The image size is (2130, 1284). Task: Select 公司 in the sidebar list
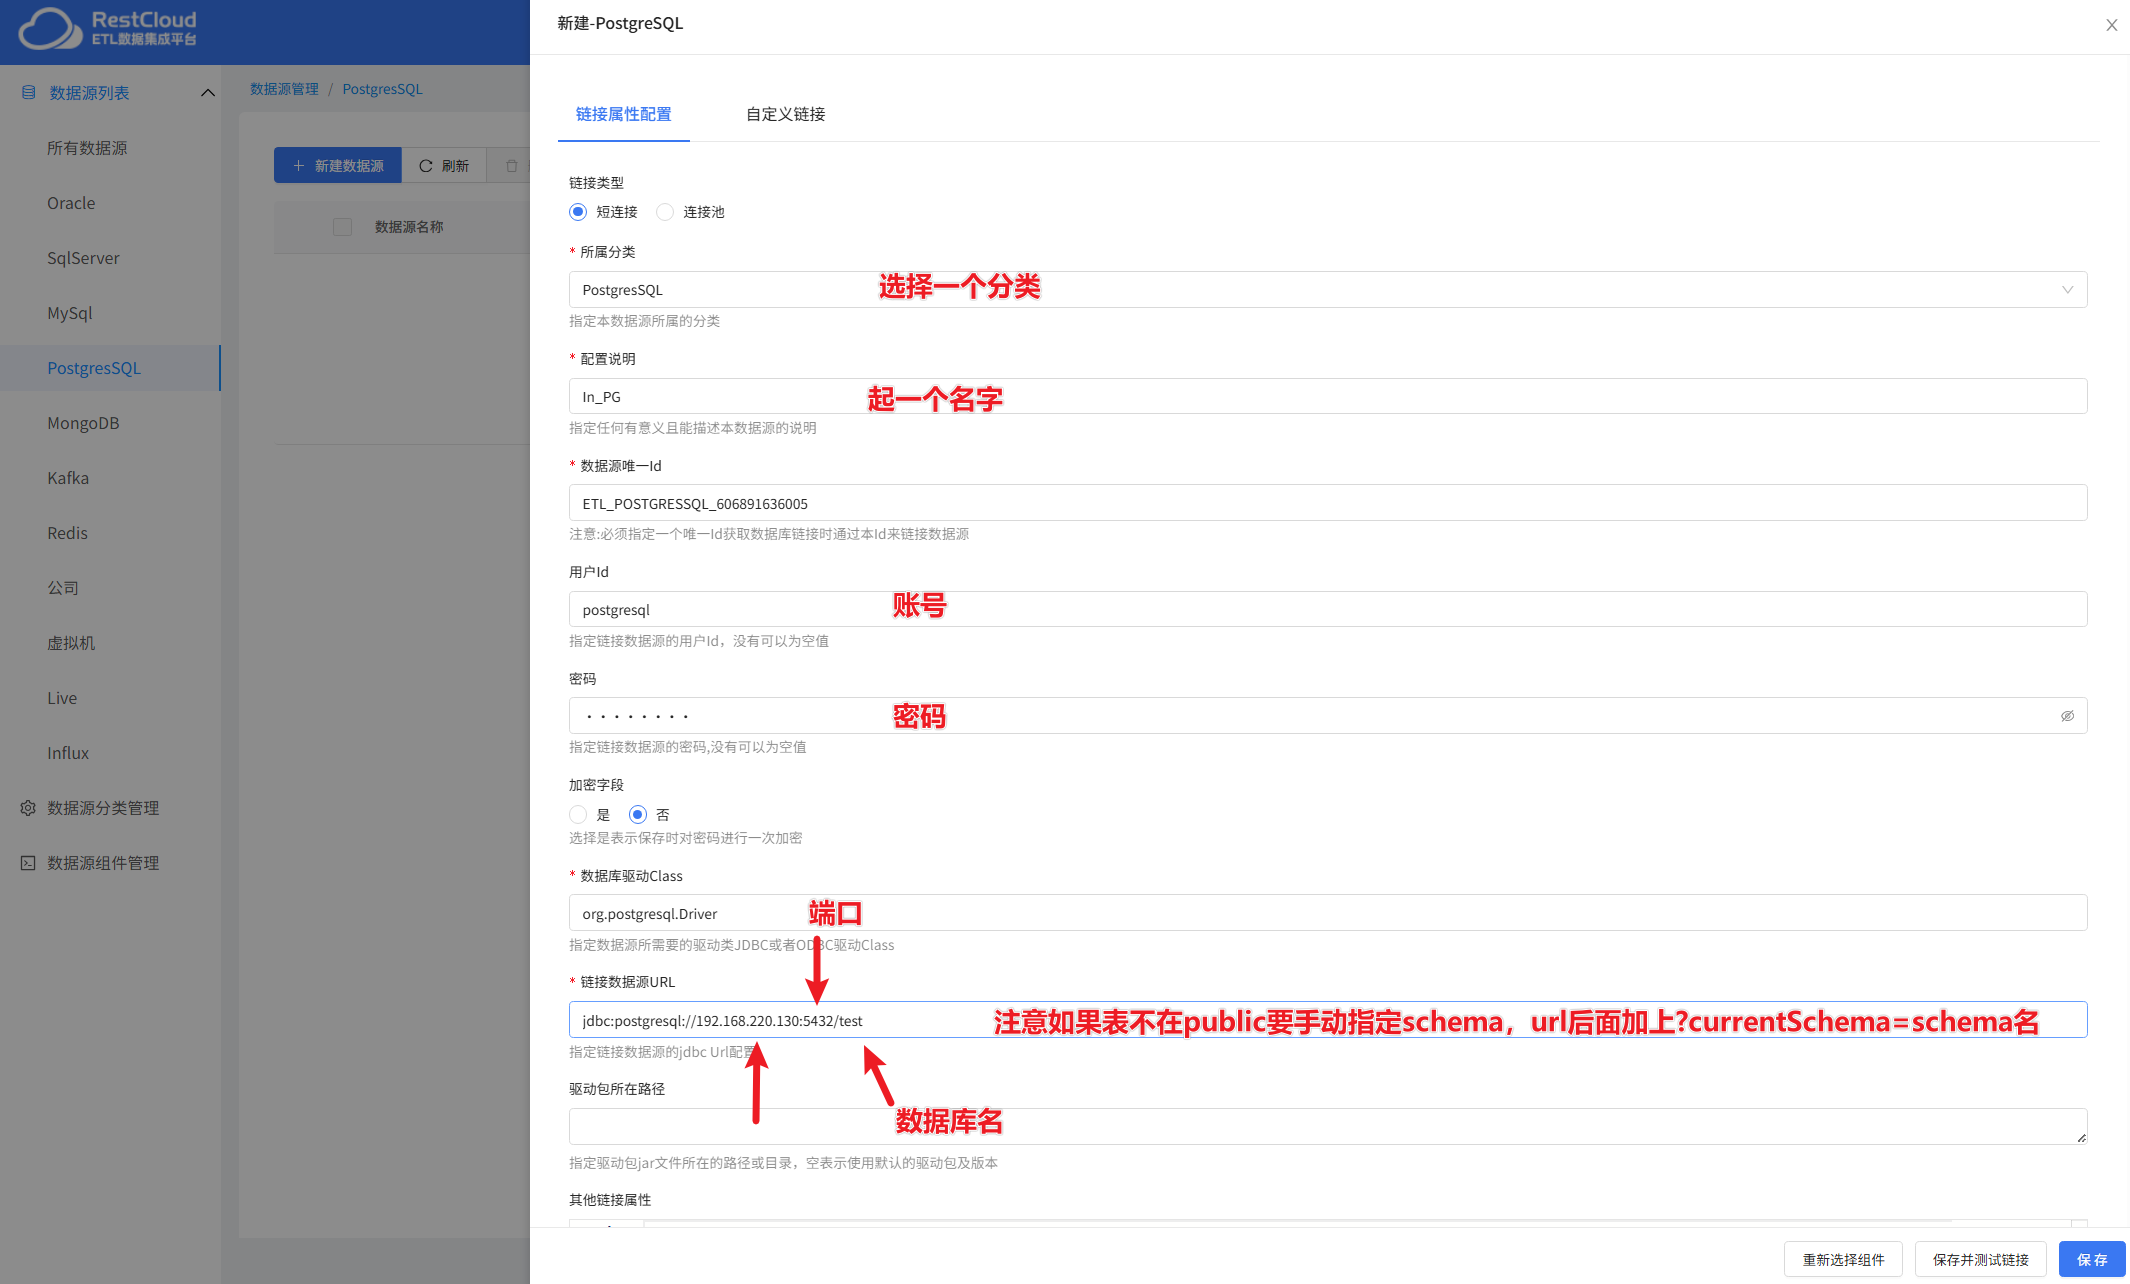point(63,588)
